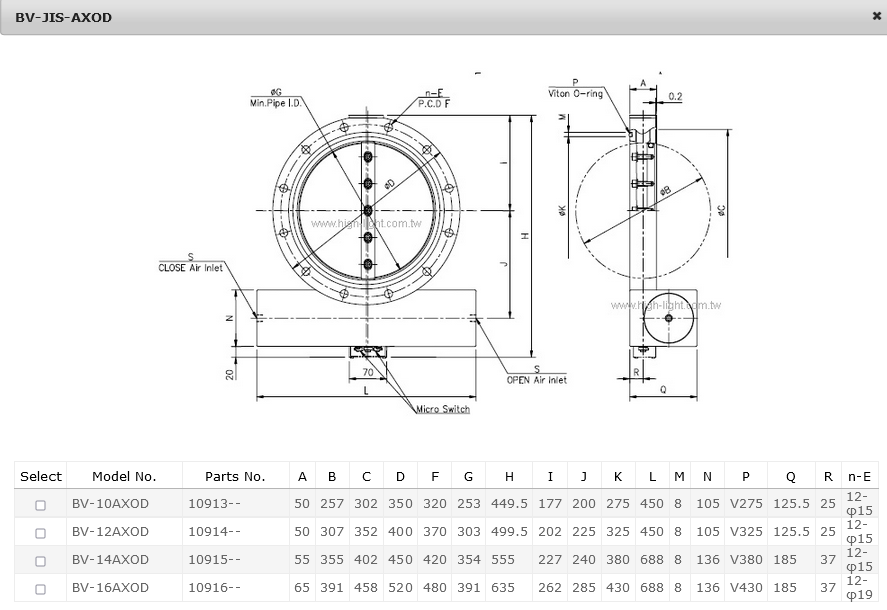Tick the checkbox for BV-12AXOD
Screen dimensions: 887x610
[x=40, y=533]
